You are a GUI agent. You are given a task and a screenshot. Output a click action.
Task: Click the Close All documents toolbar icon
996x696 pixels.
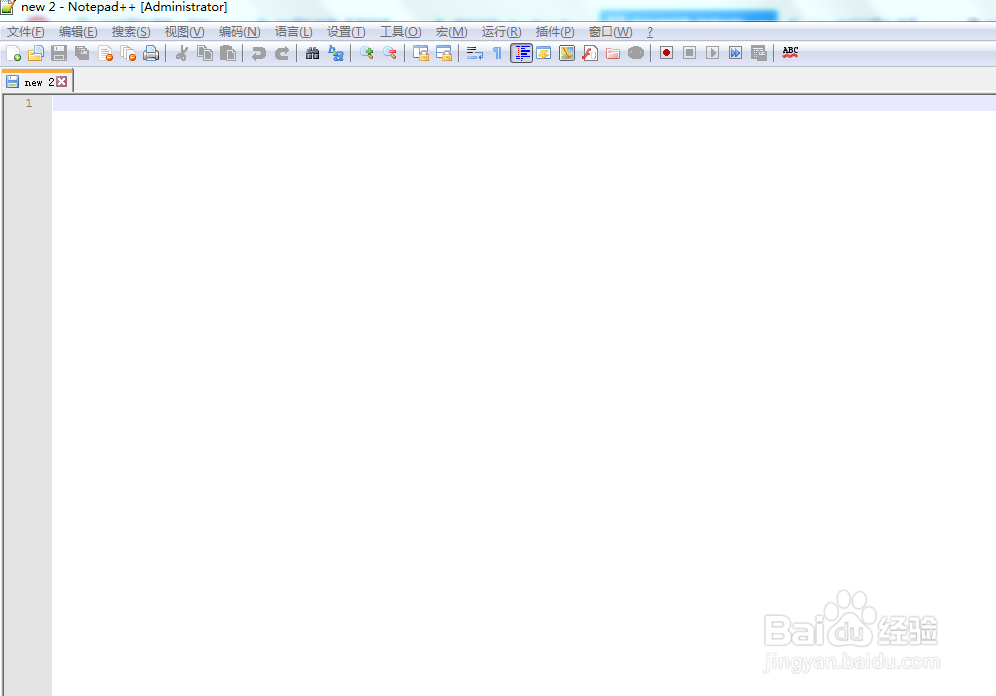click(128, 53)
